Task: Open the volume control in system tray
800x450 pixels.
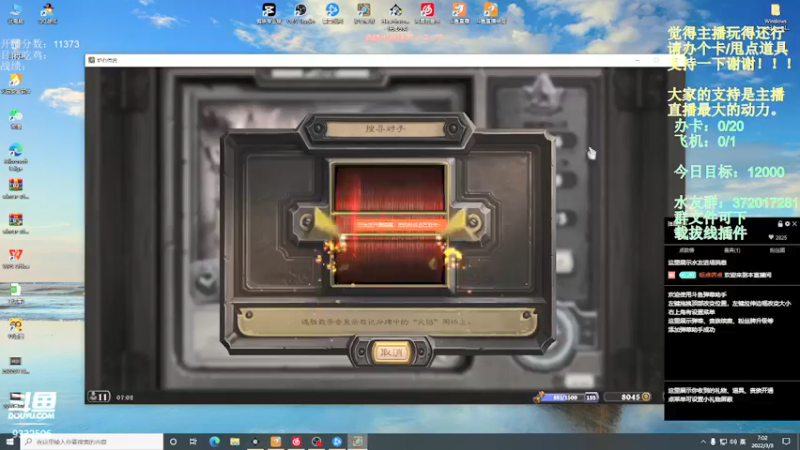Action: coord(733,441)
